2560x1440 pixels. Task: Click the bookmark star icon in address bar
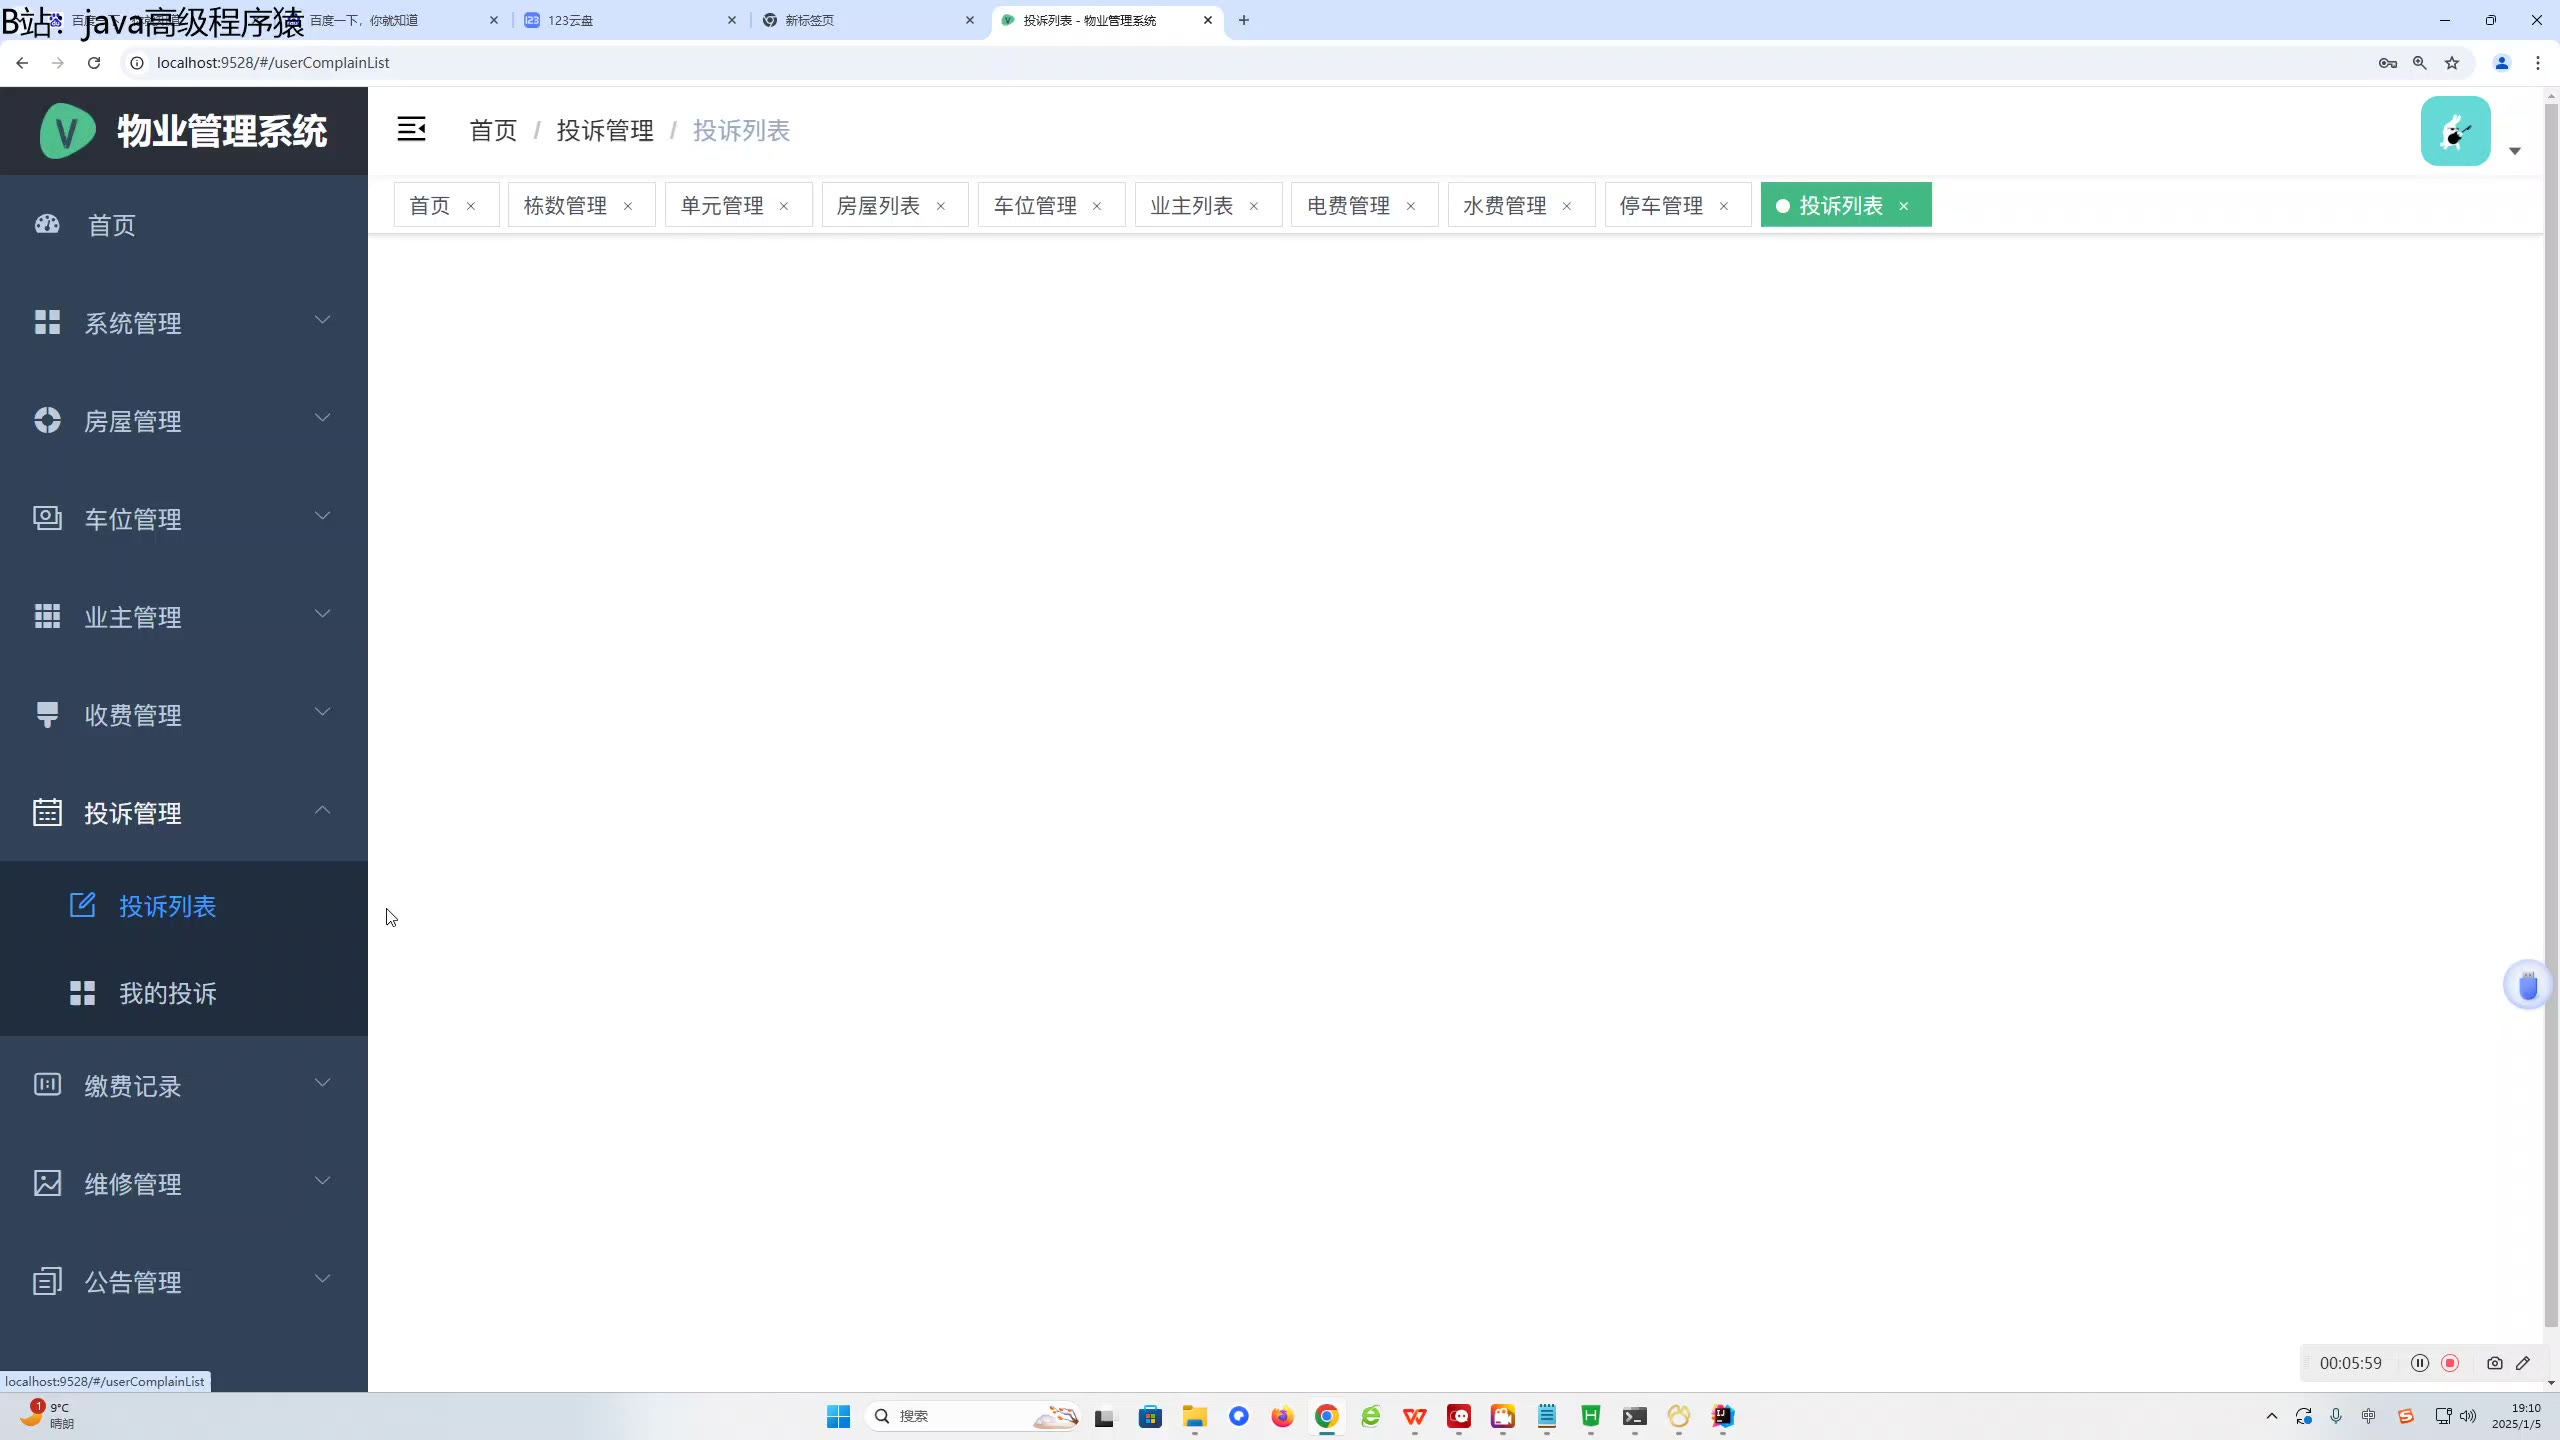(2451, 63)
